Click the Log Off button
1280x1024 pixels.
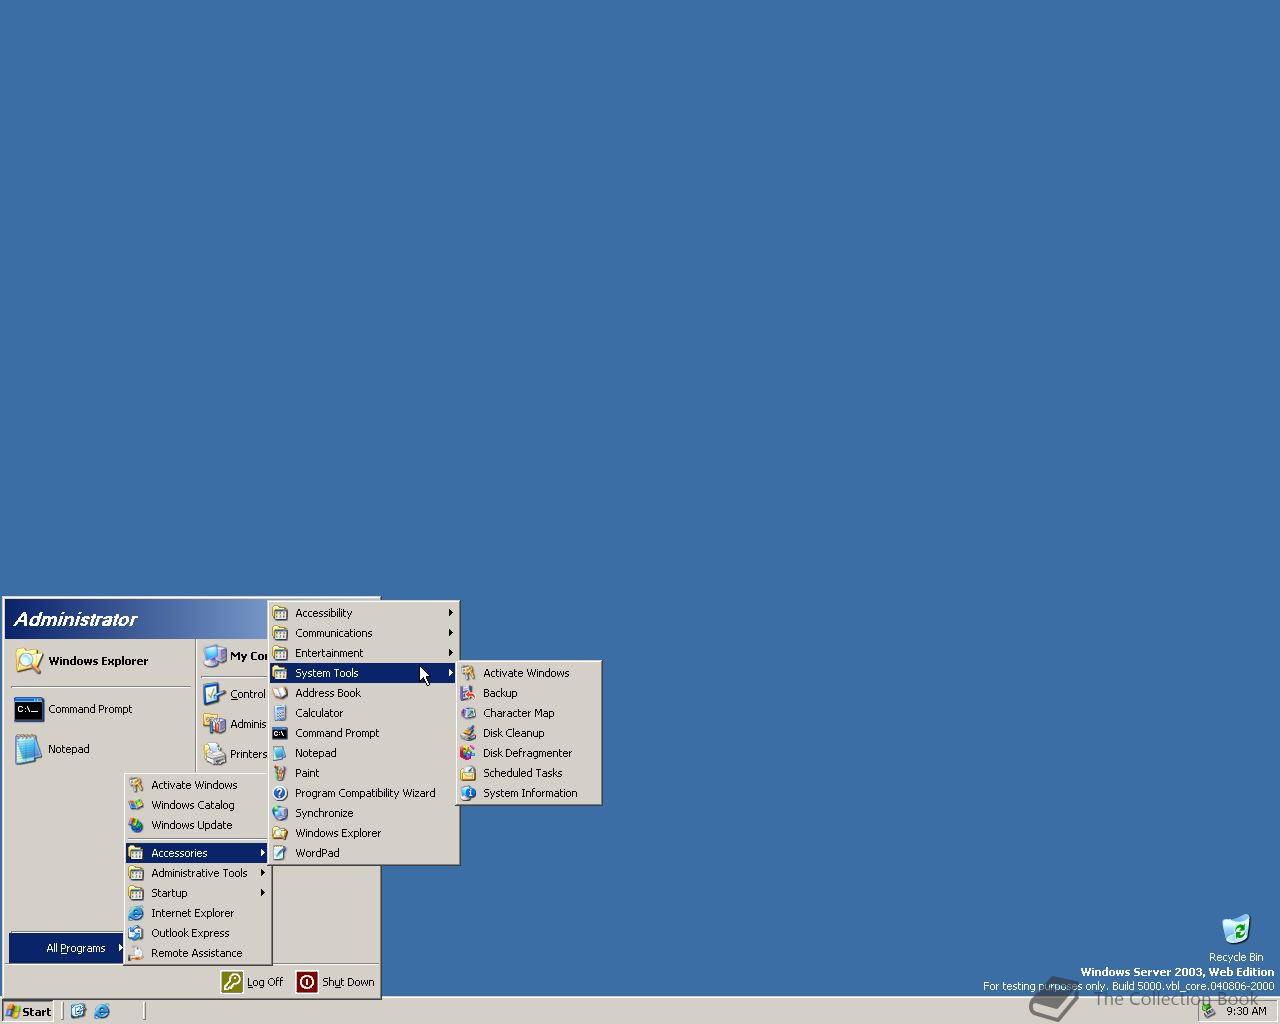[x=253, y=982]
